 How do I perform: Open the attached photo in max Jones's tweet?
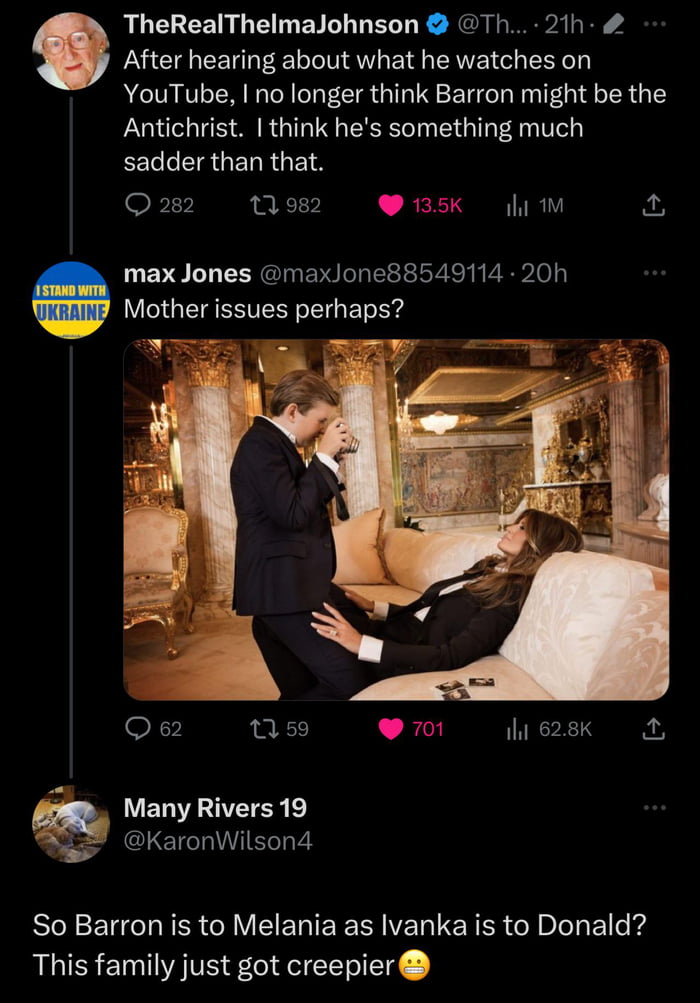(x=396, y=519)
